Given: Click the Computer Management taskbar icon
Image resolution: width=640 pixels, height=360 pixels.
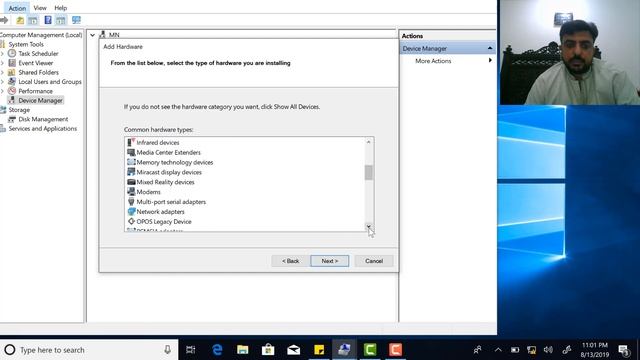Looking at the screenshot, I should 344,350.
